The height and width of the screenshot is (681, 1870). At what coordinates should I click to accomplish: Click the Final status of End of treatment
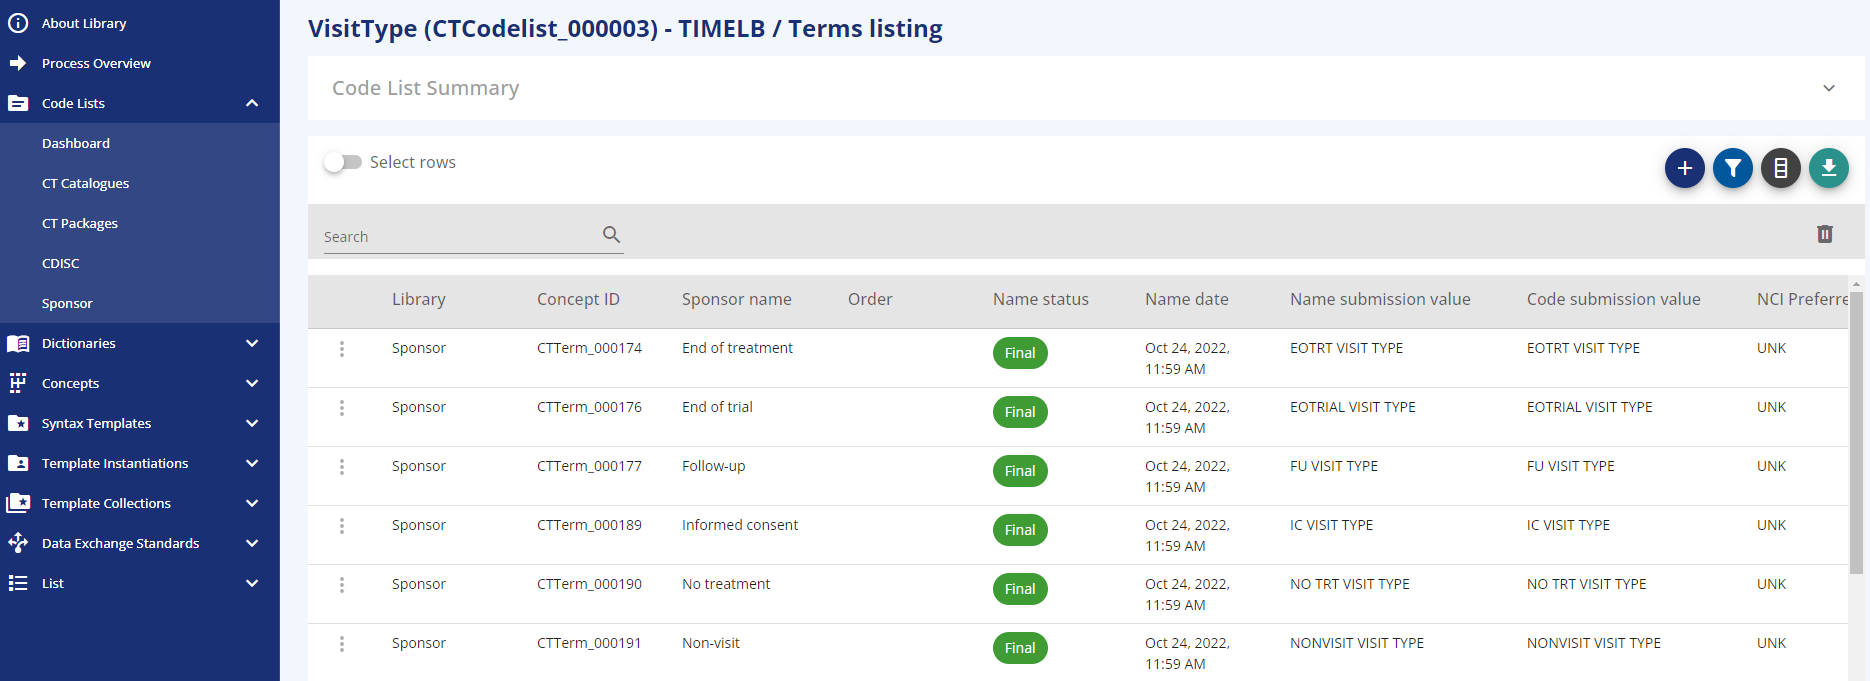click(x=1020, y=353)
